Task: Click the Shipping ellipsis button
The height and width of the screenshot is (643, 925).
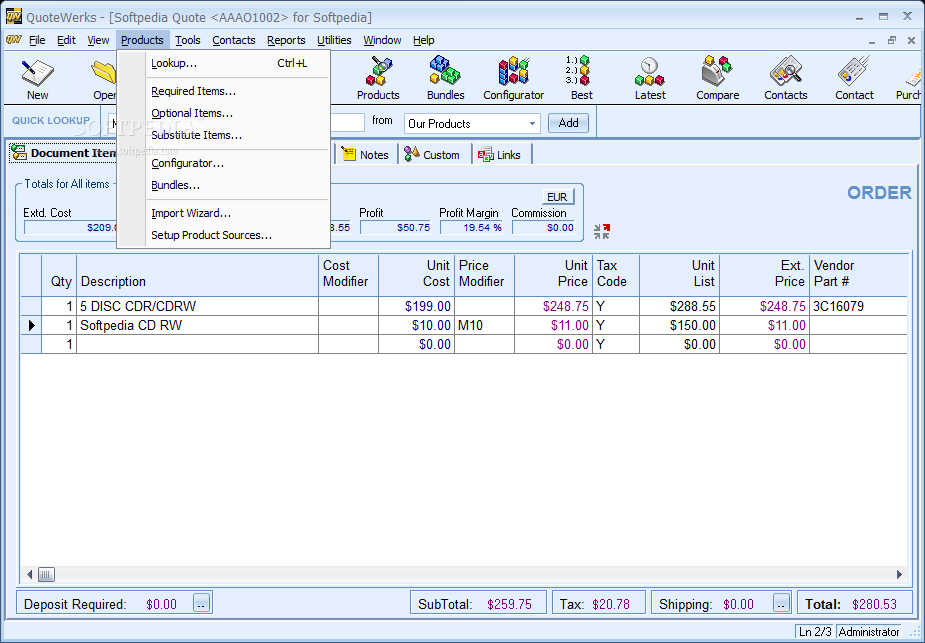Action: [781, 603]
